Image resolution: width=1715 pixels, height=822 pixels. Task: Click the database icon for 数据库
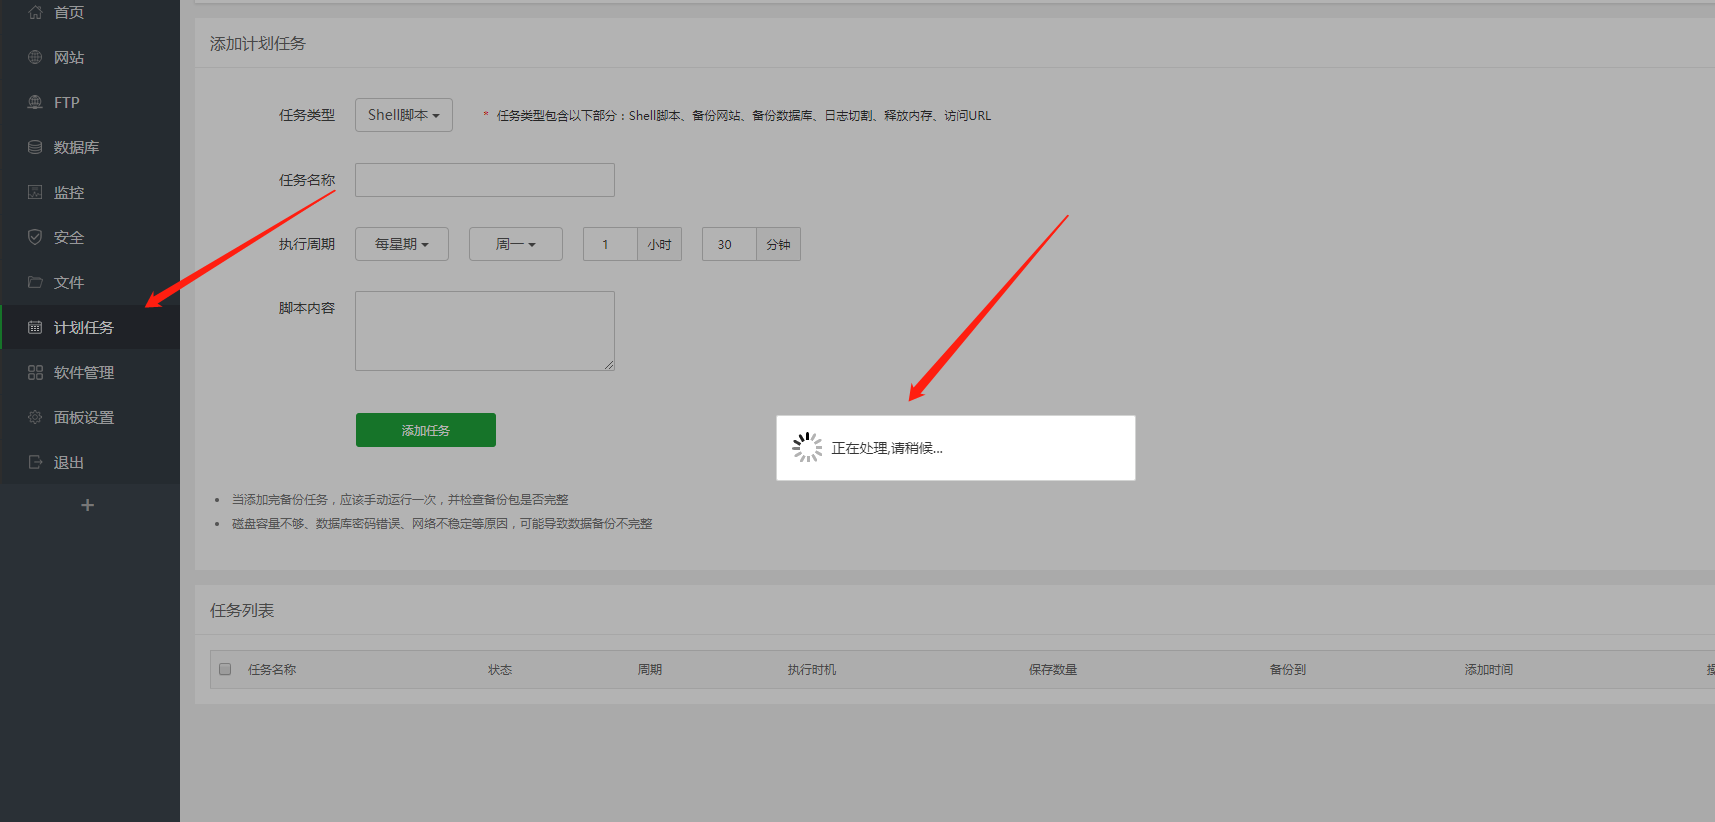(x=35, y=147)
